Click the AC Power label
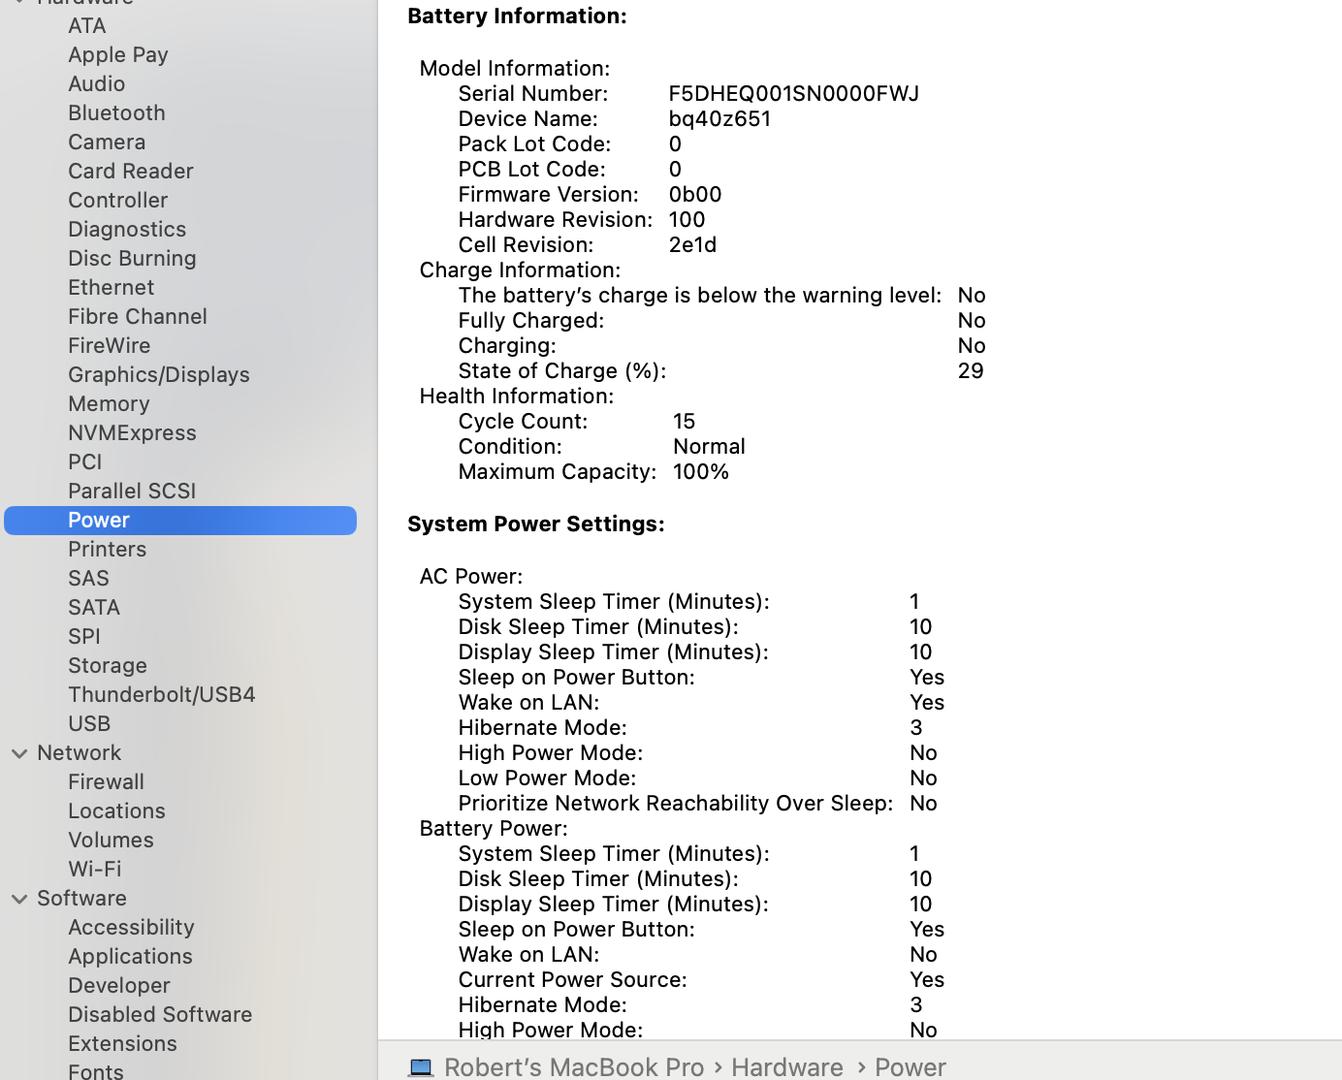Viewport: 1342px width, 1080px height. coord(471,577)
